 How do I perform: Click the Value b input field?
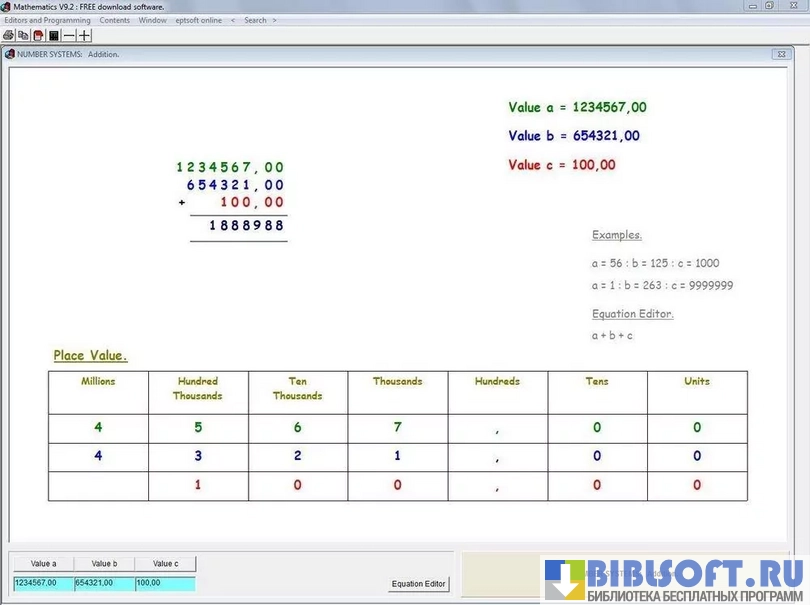pyautogui.click(x=104, y=583)
